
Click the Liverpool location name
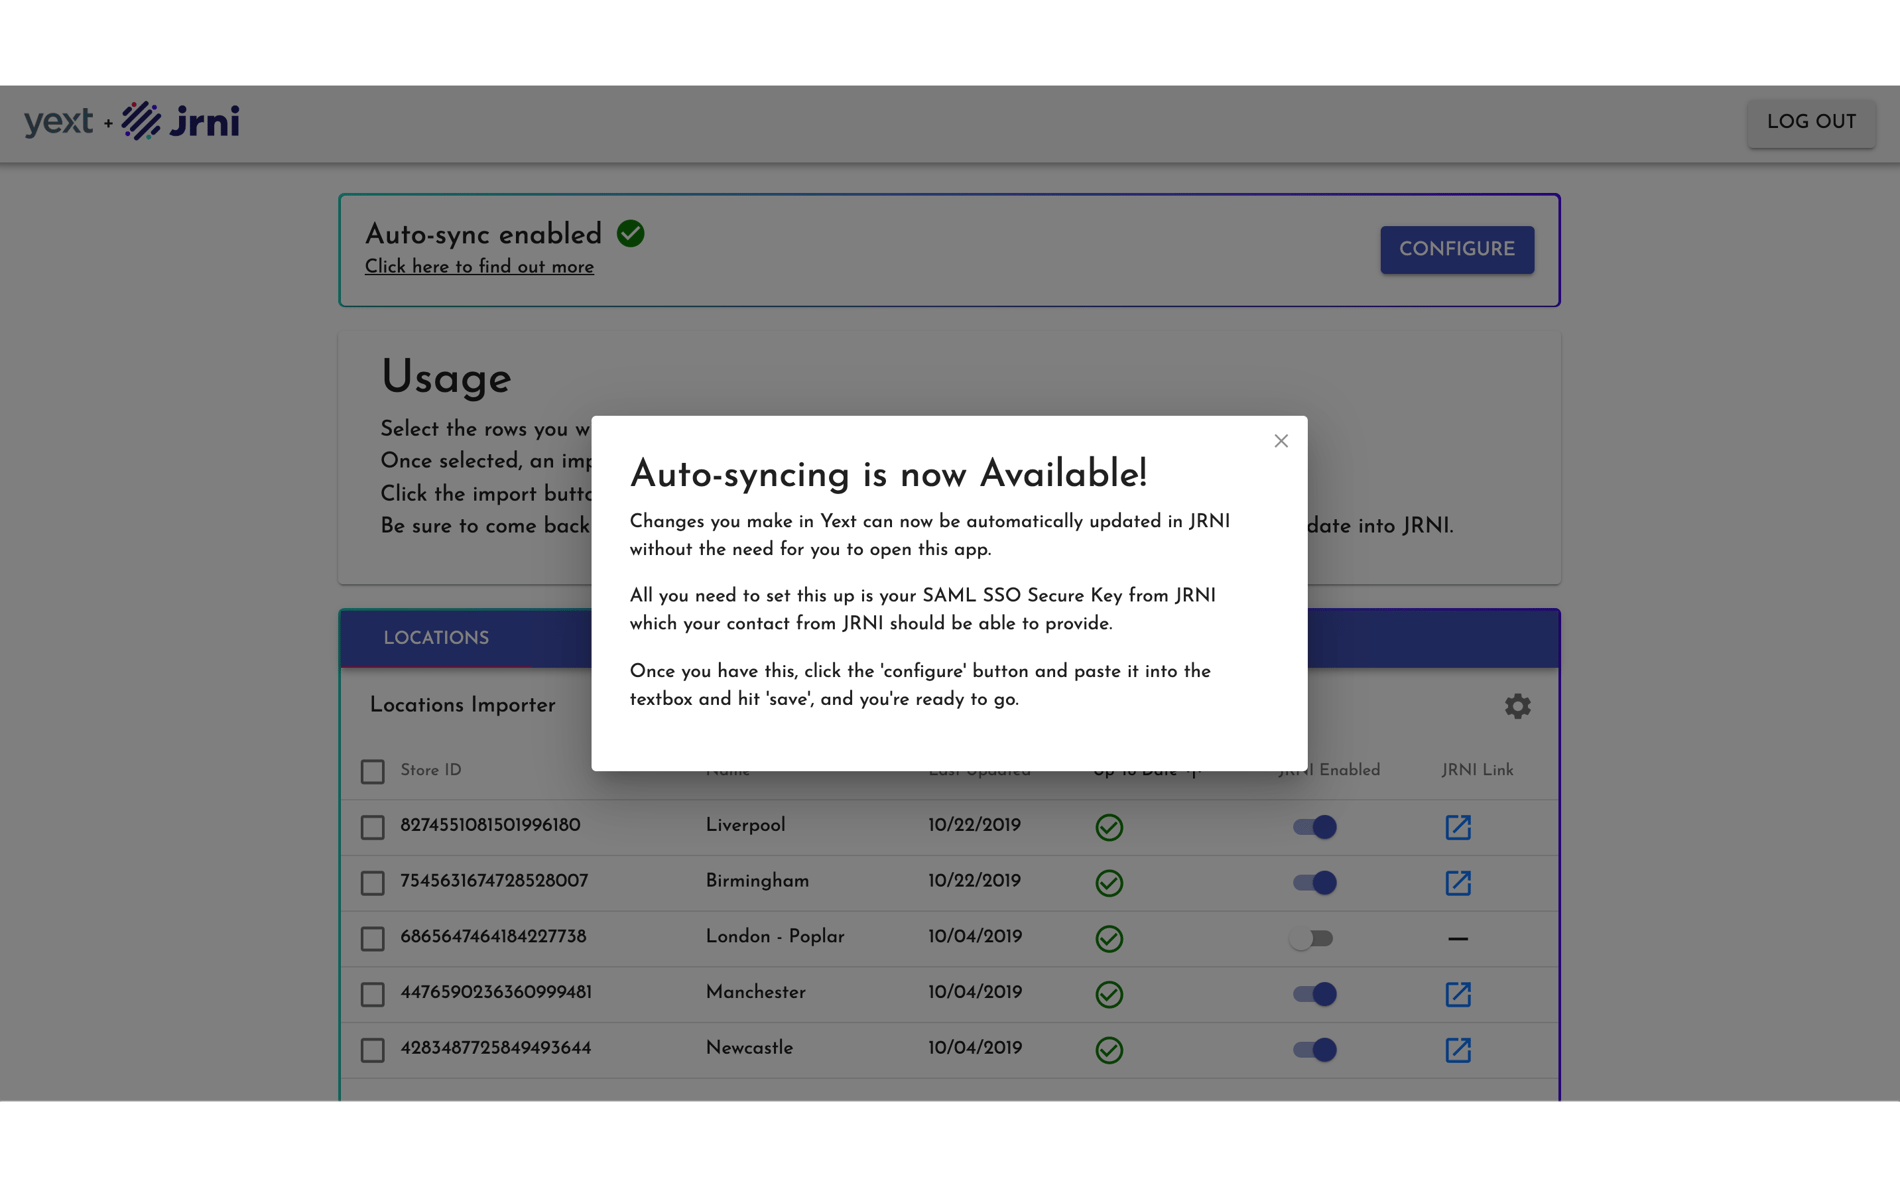(x=745, y=826)
